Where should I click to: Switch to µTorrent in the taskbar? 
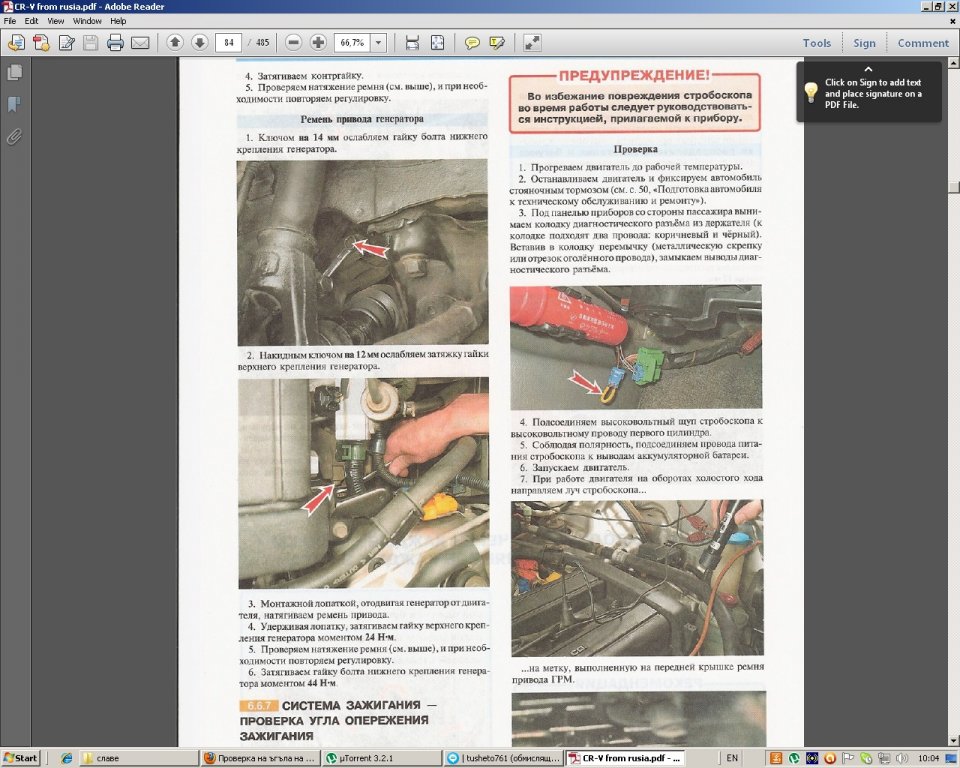(381, 758)
